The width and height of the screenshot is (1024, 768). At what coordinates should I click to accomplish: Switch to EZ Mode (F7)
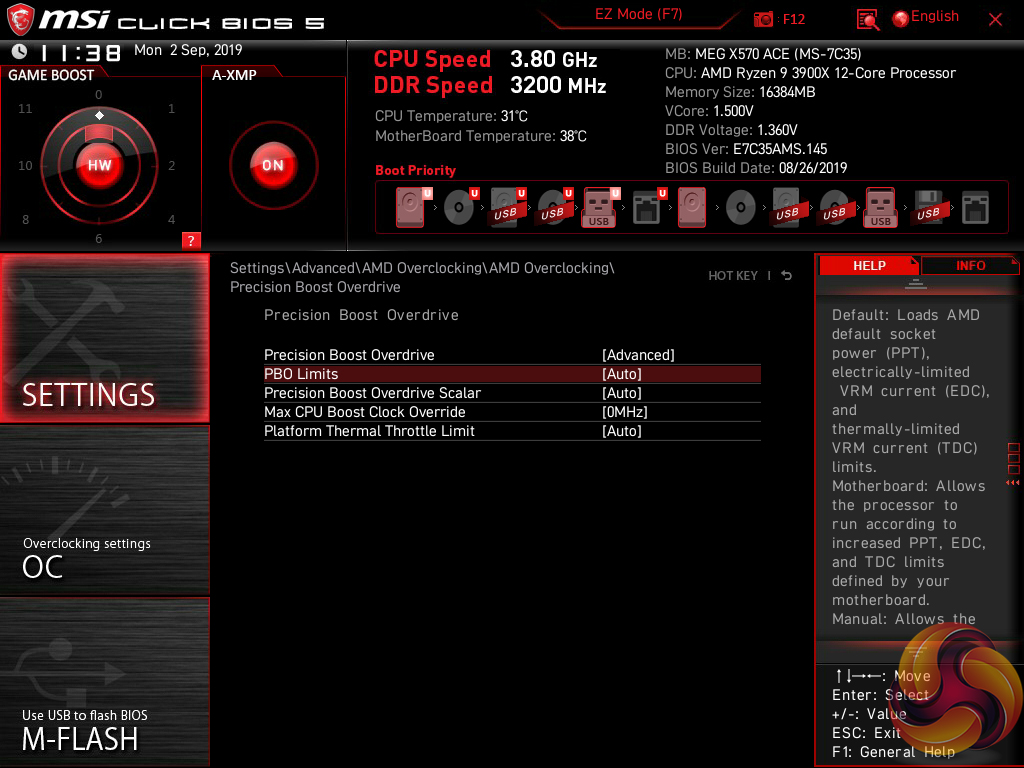(638, 14)
